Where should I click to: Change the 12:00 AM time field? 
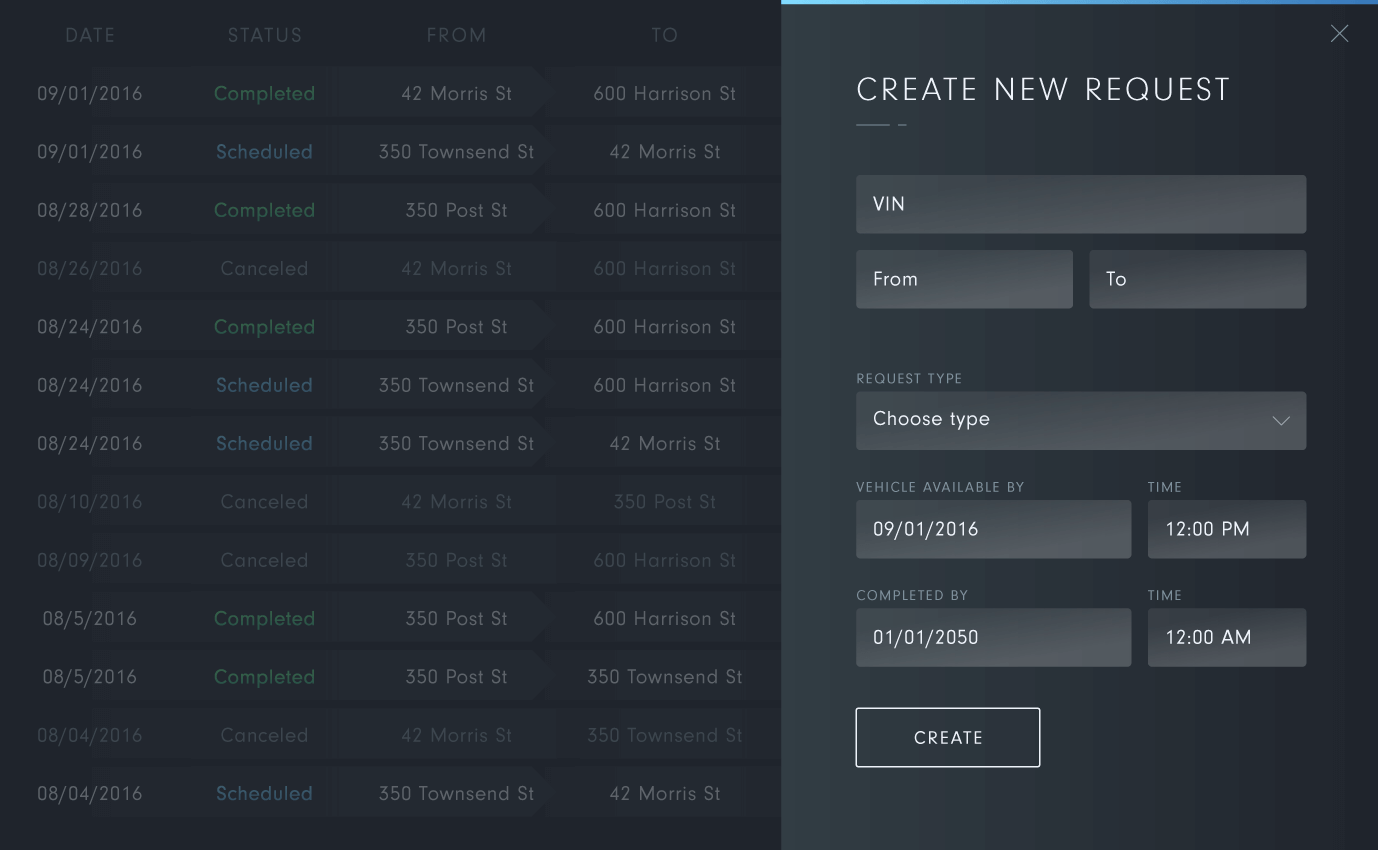tap(1227, 637)
